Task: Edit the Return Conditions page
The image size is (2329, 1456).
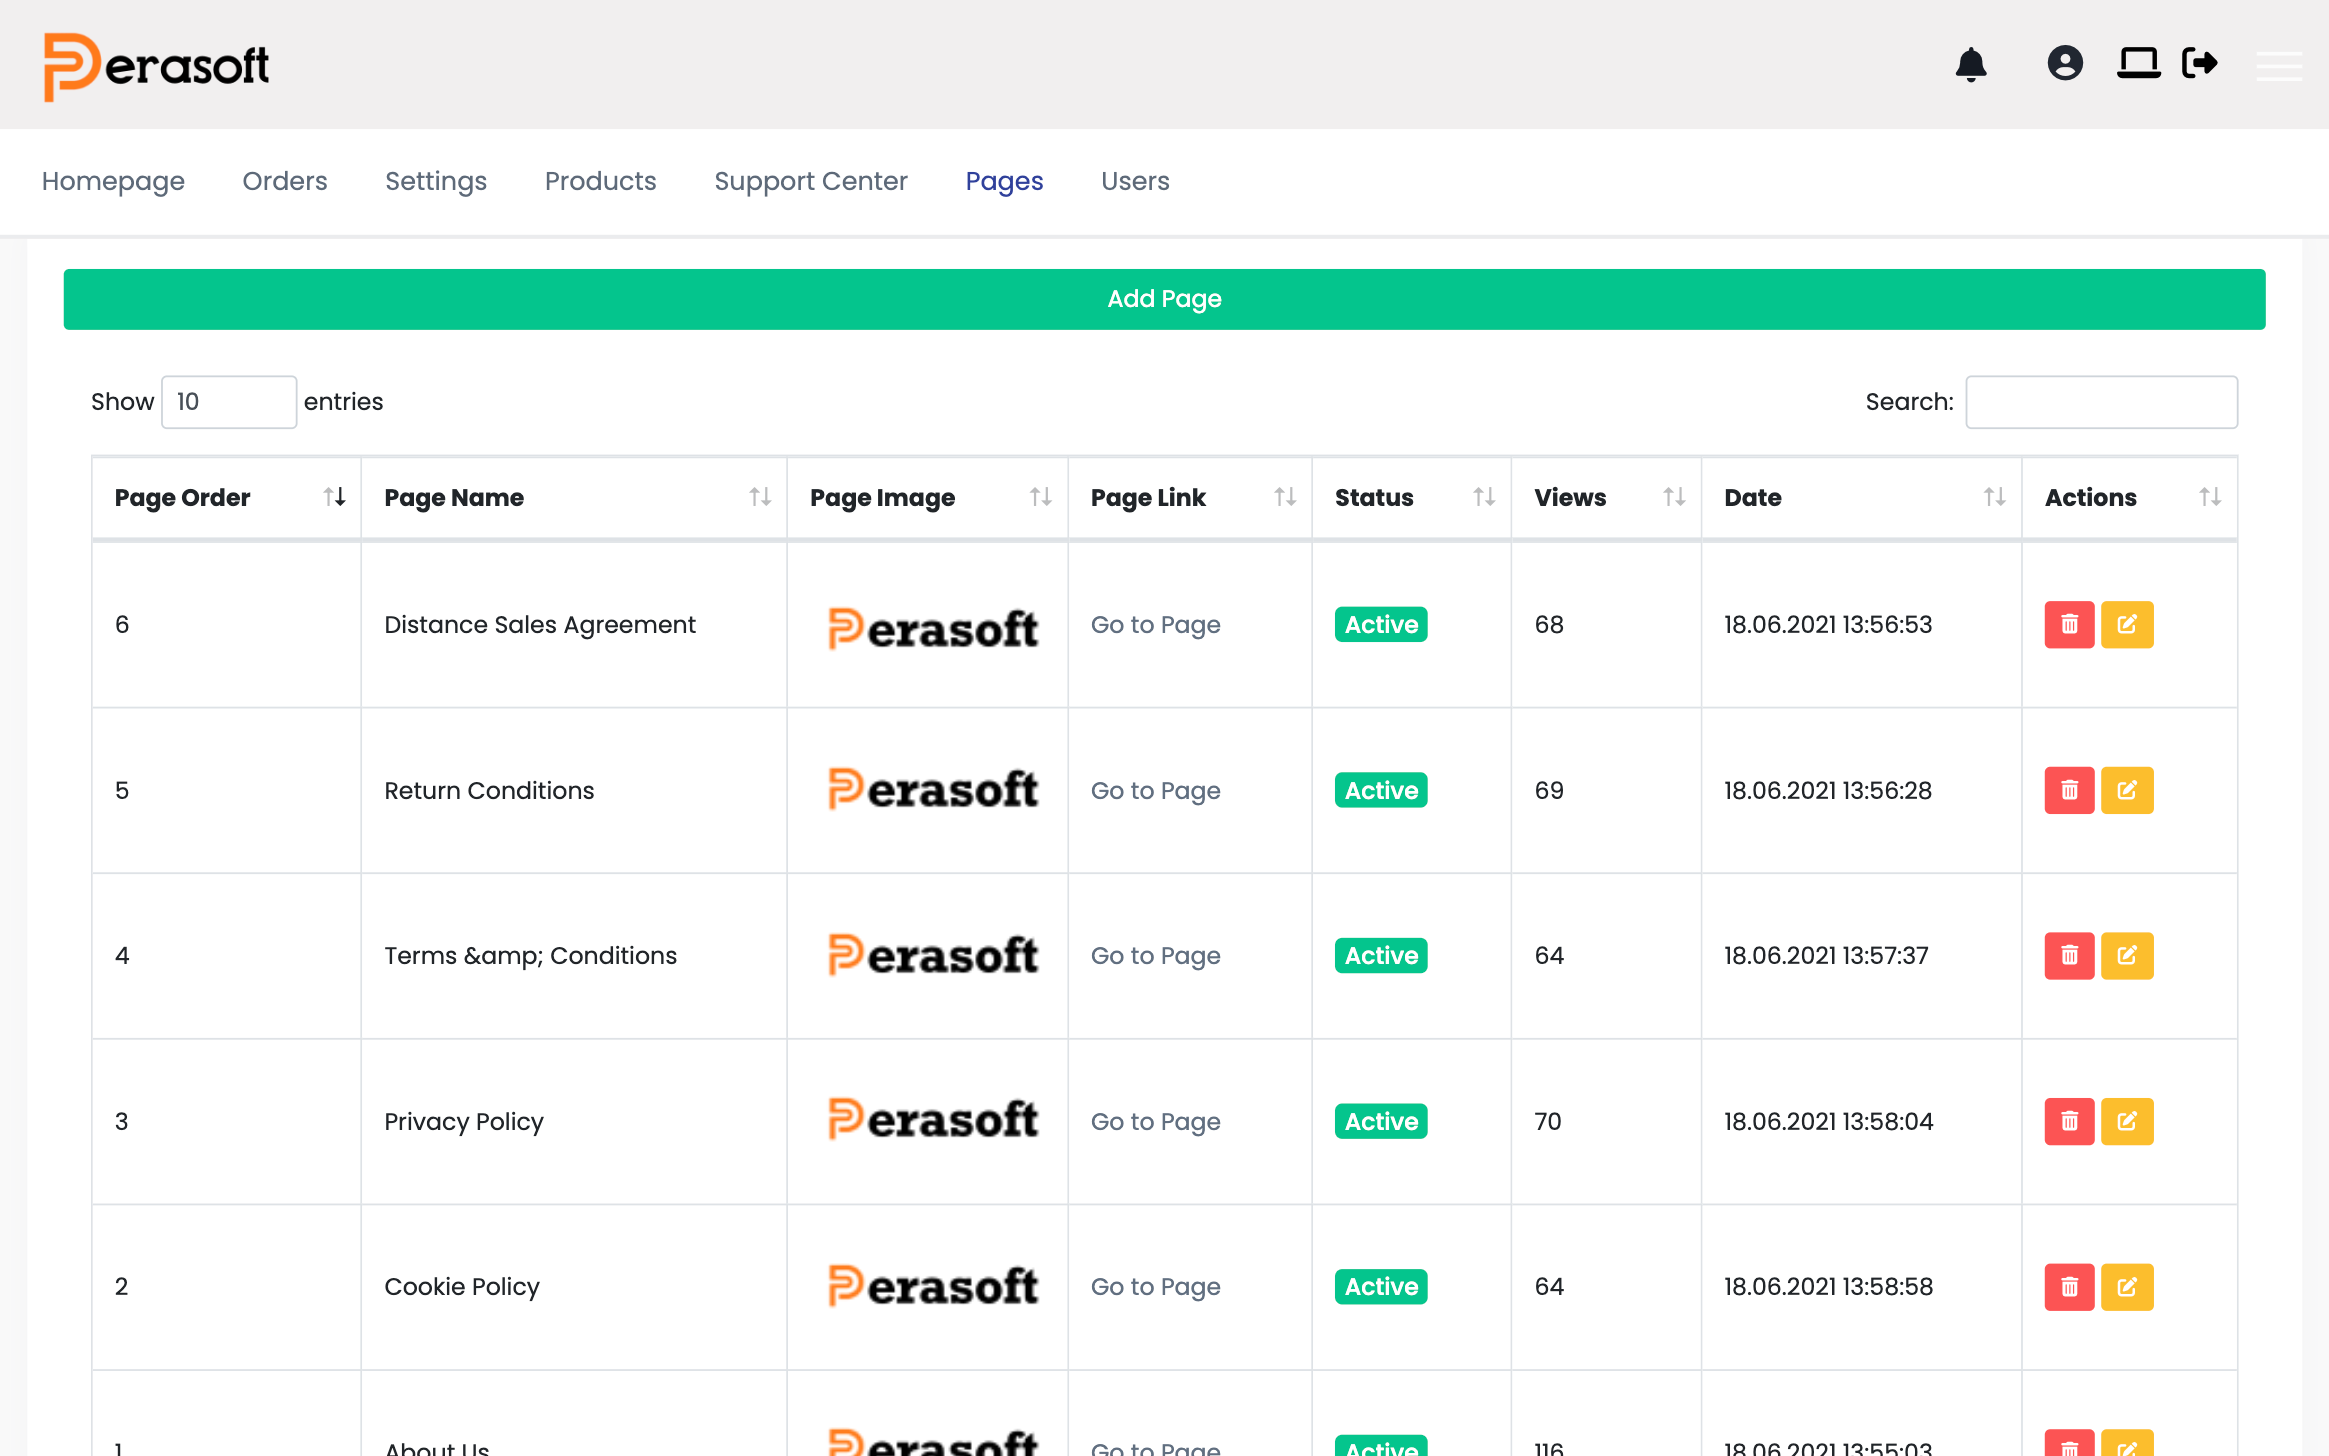Action: coord(2127,790)
